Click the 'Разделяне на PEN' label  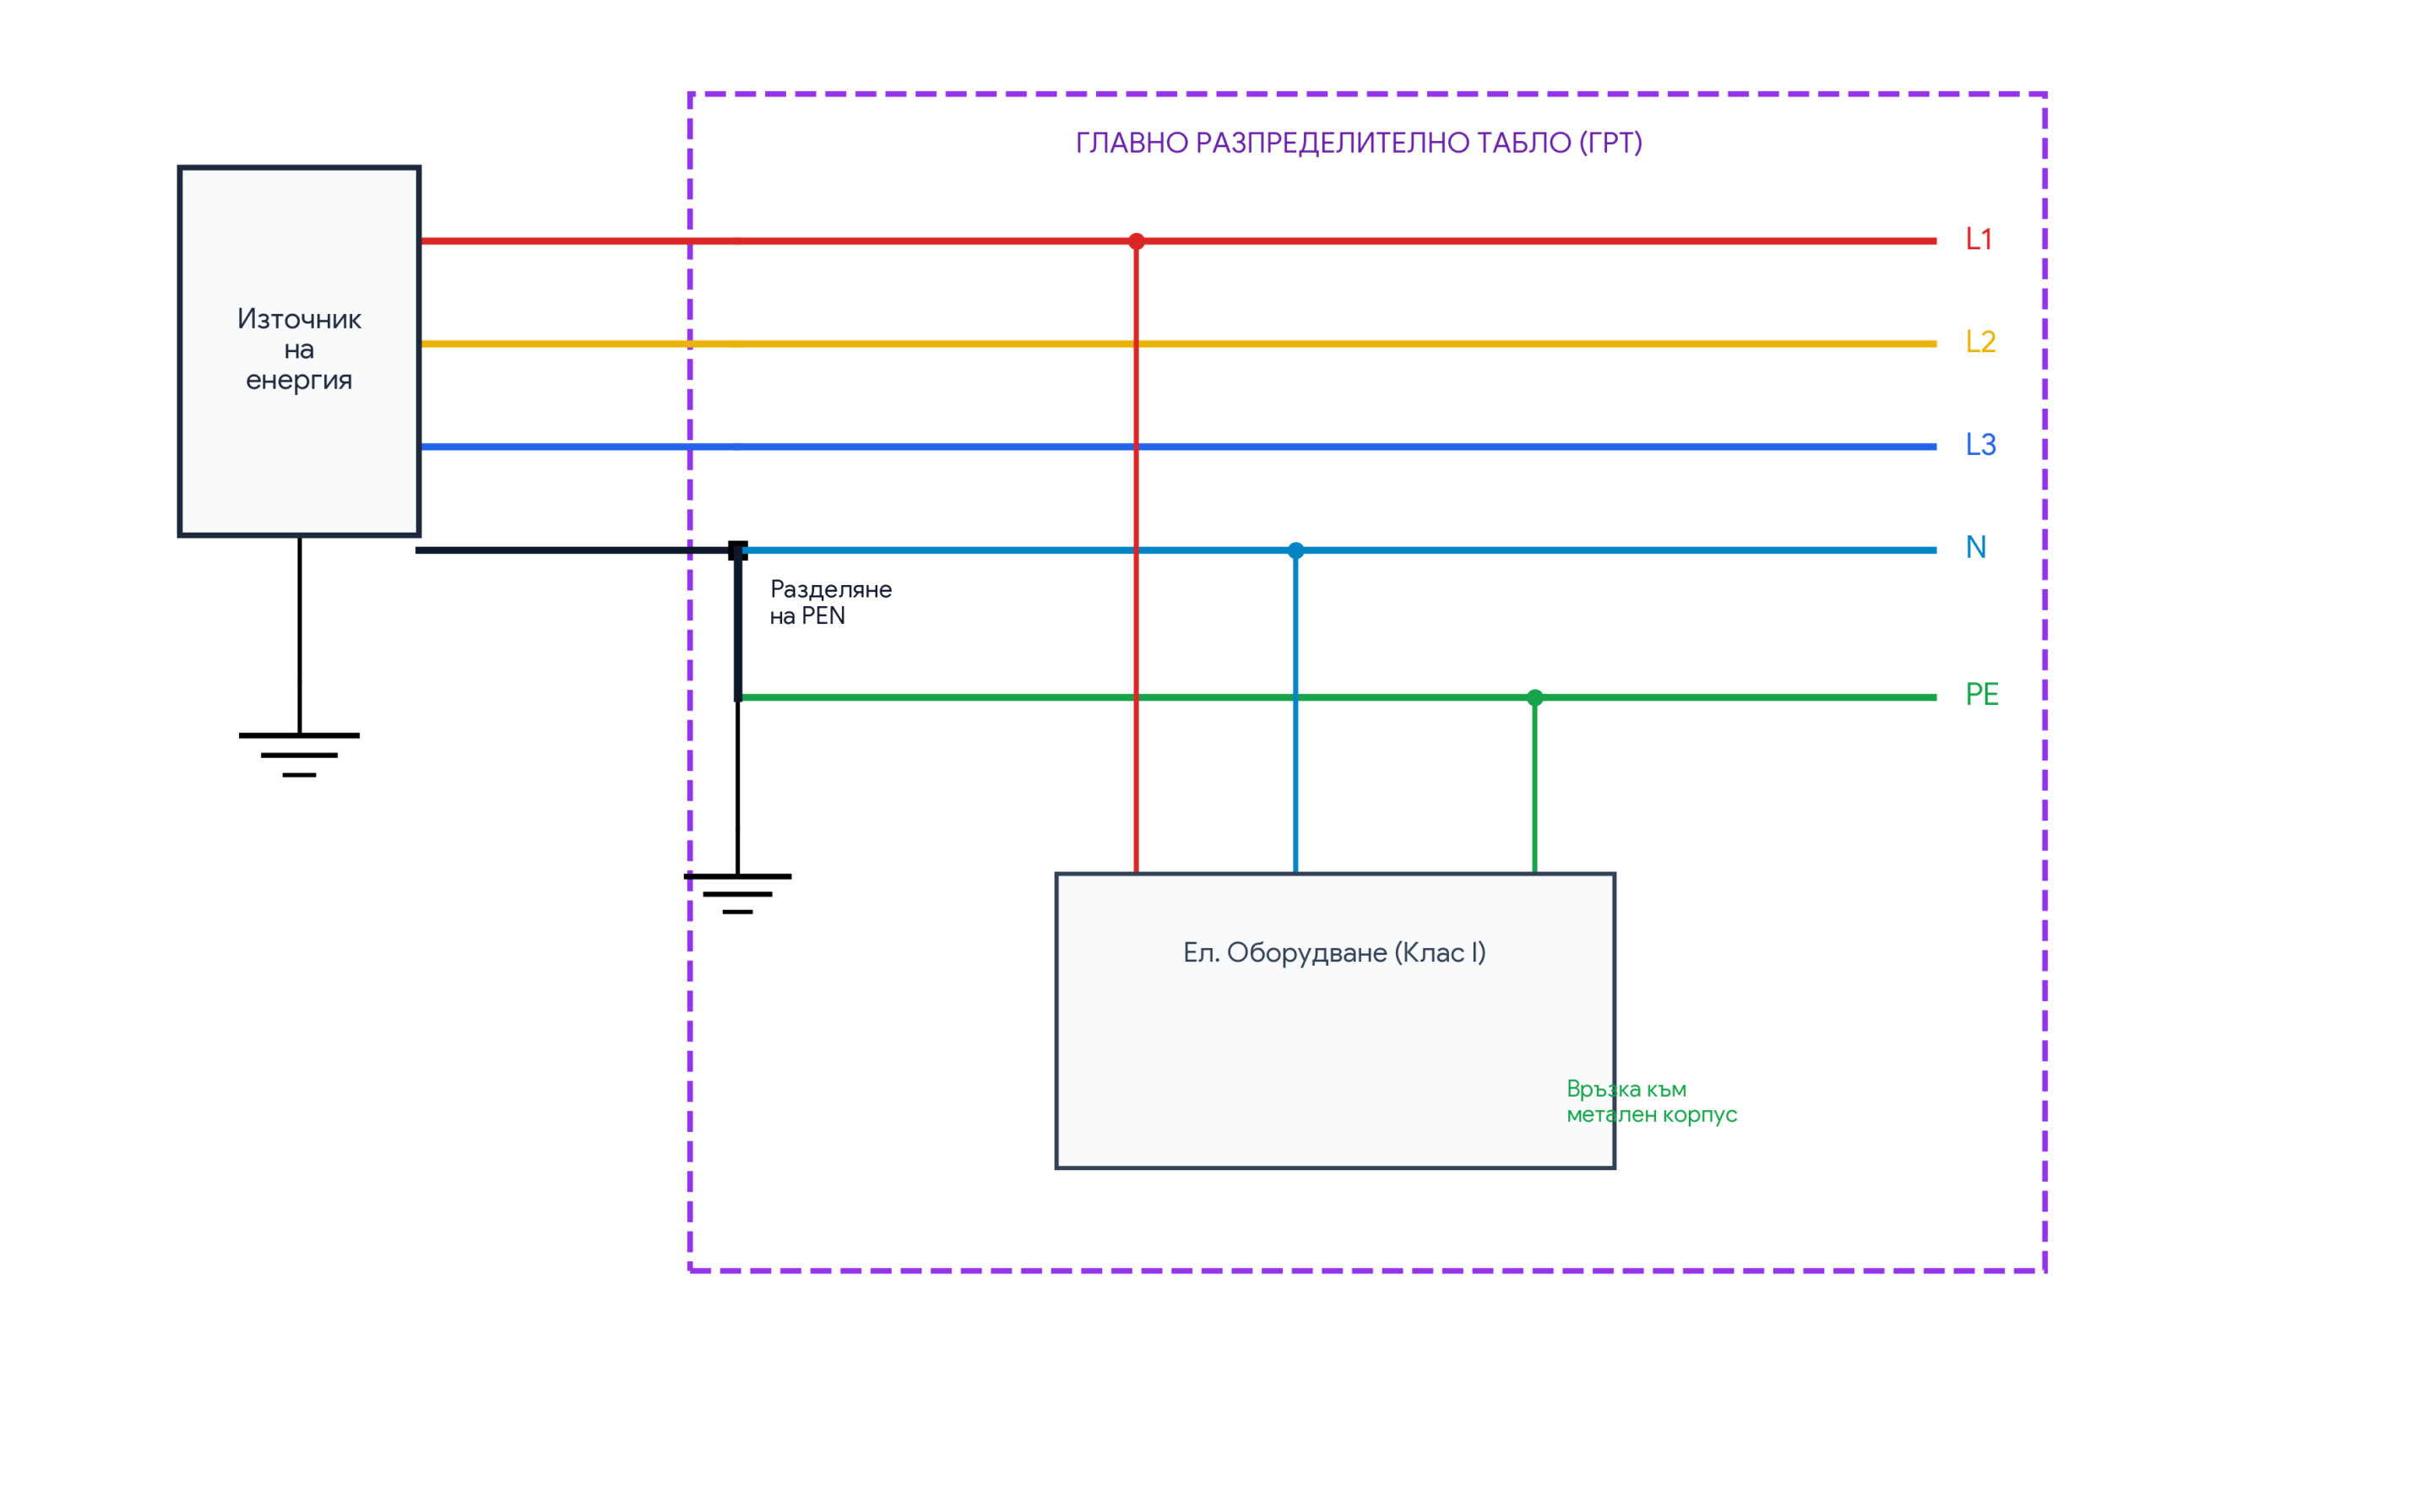(x=830, y=602)
